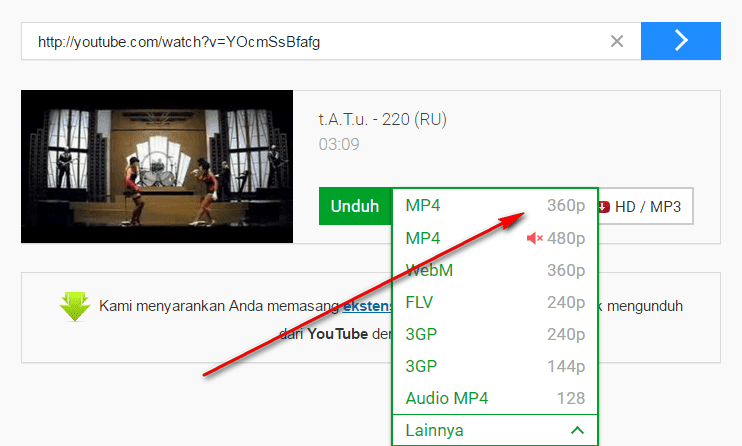Image resolution: width=742 pixels, height=446 pixels.
Task: Clear the URL field with the X icon
Action: click(617, 41)
